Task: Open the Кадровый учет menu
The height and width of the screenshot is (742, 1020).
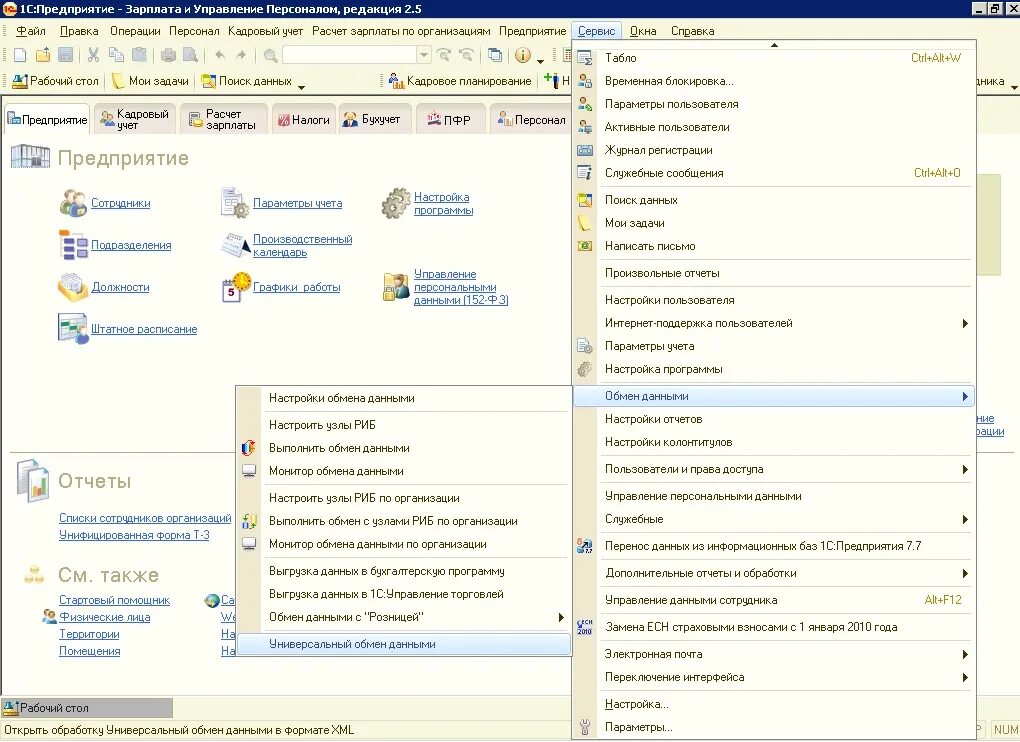Action: tap(265, 31)
